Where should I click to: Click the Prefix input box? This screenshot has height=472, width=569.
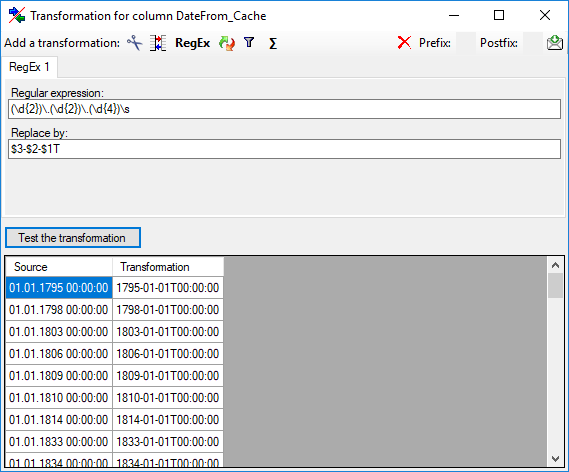coord(466,43)
